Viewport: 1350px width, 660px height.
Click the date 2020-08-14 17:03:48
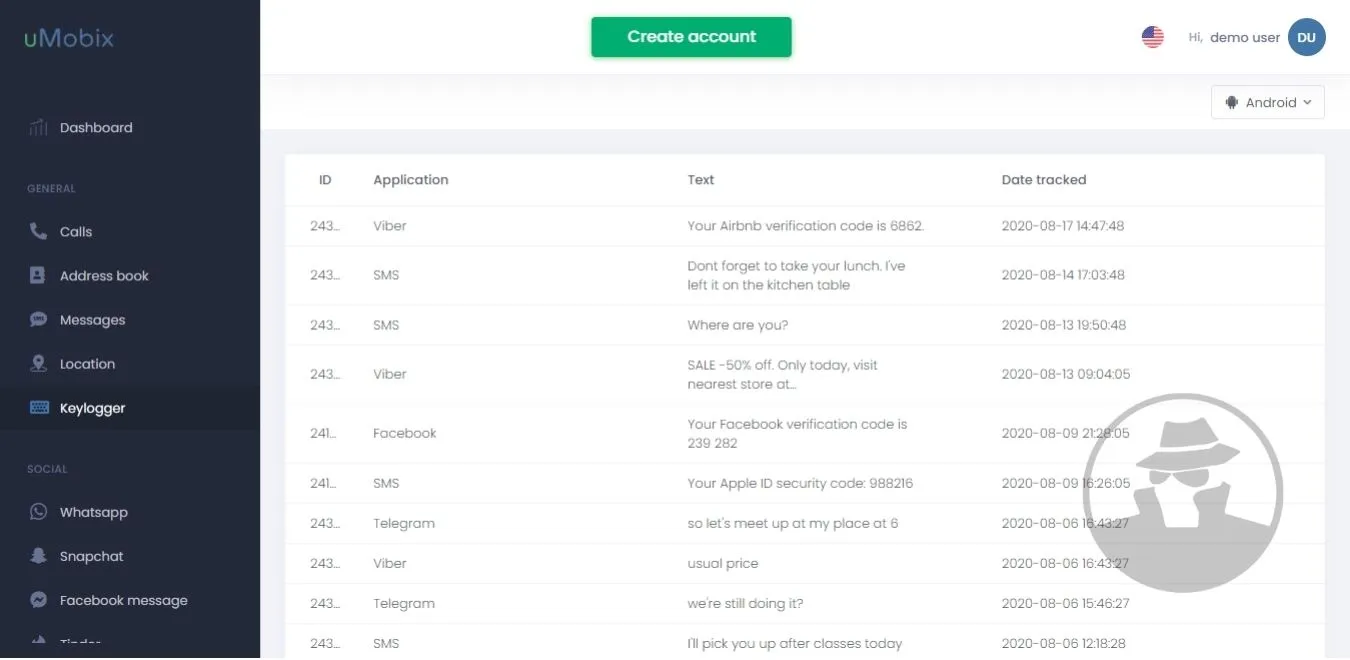pos(1063,275)
